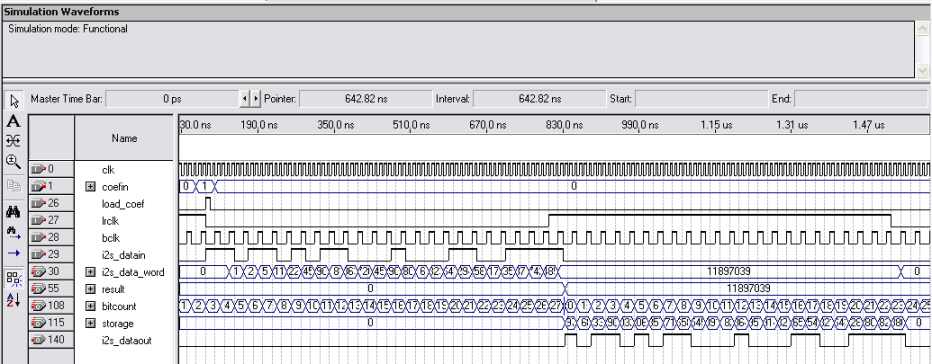Image resolution: width=932 pixels, height=364 pixels.
Task: Expand the coefin bus
Action: pos(90,187)
